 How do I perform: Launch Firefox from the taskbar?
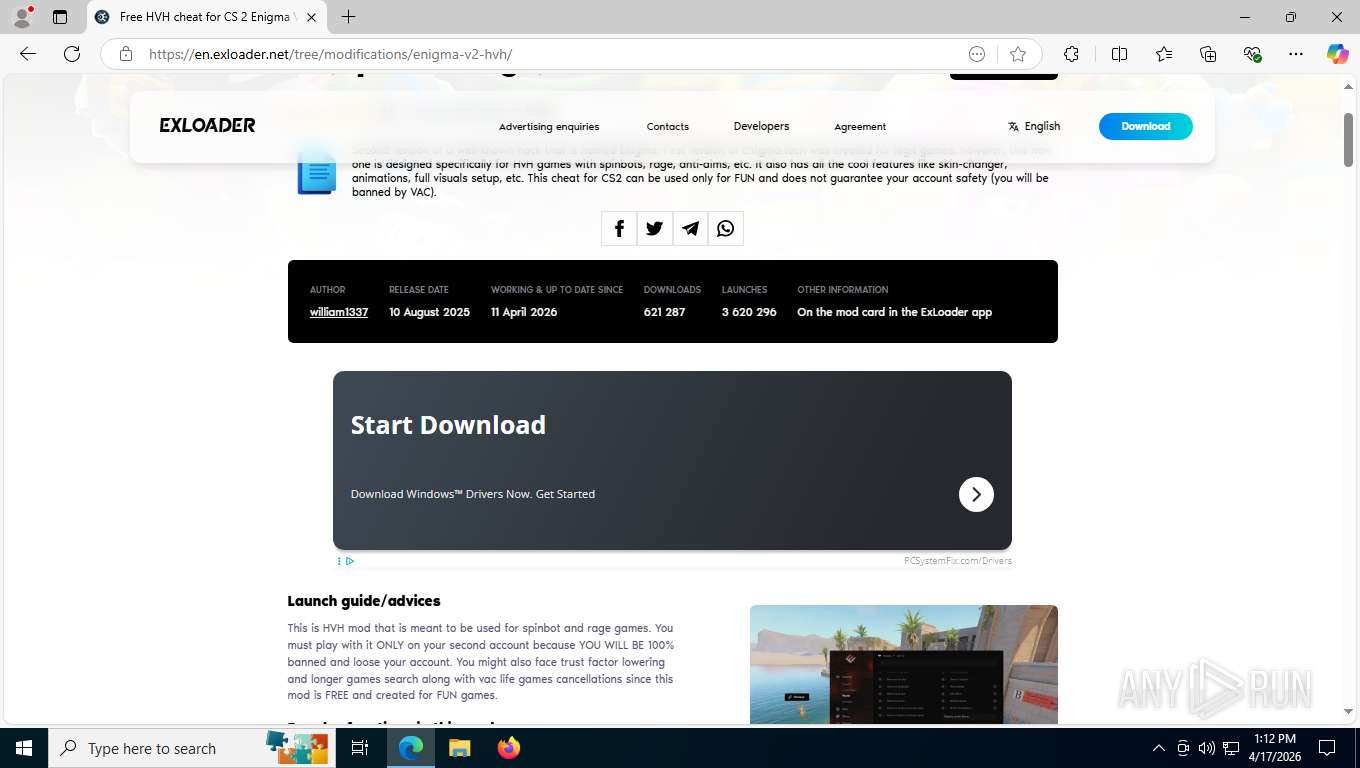pyautogui.click(x=509, y=748)
